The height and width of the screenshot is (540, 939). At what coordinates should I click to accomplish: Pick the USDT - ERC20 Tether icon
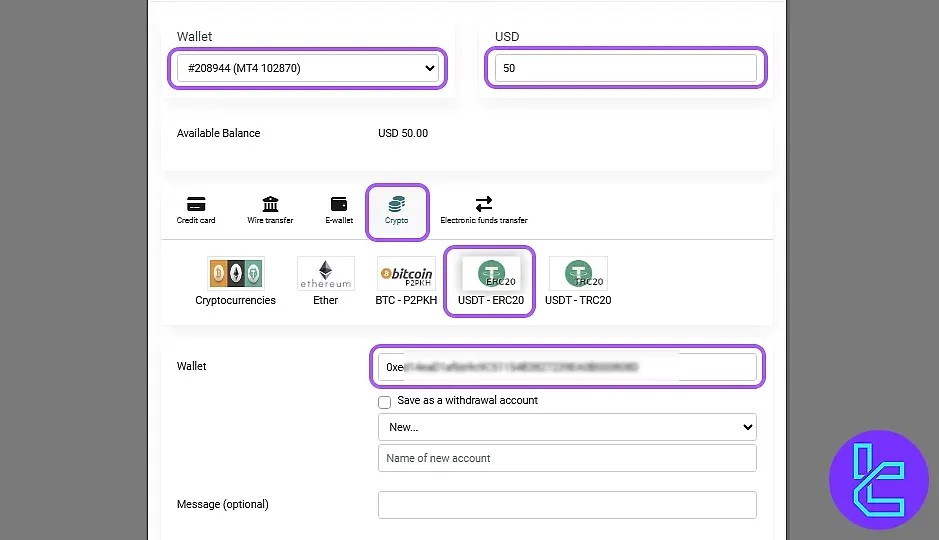(x=490, y=274)
